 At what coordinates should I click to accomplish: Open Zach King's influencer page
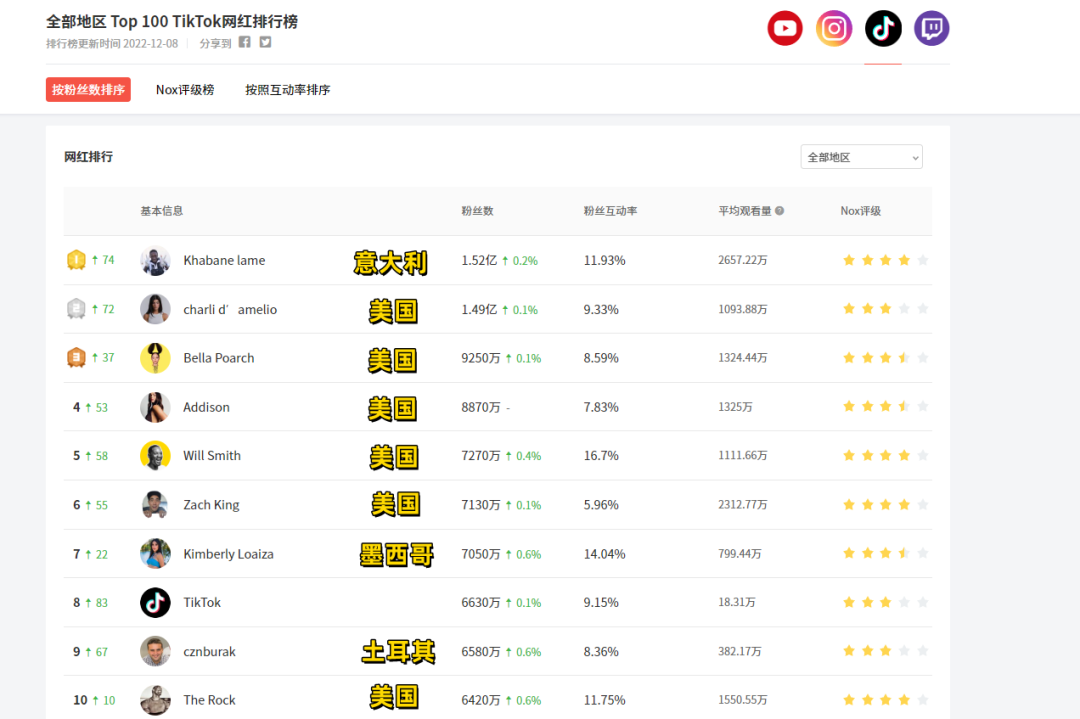tap(211, 505)
